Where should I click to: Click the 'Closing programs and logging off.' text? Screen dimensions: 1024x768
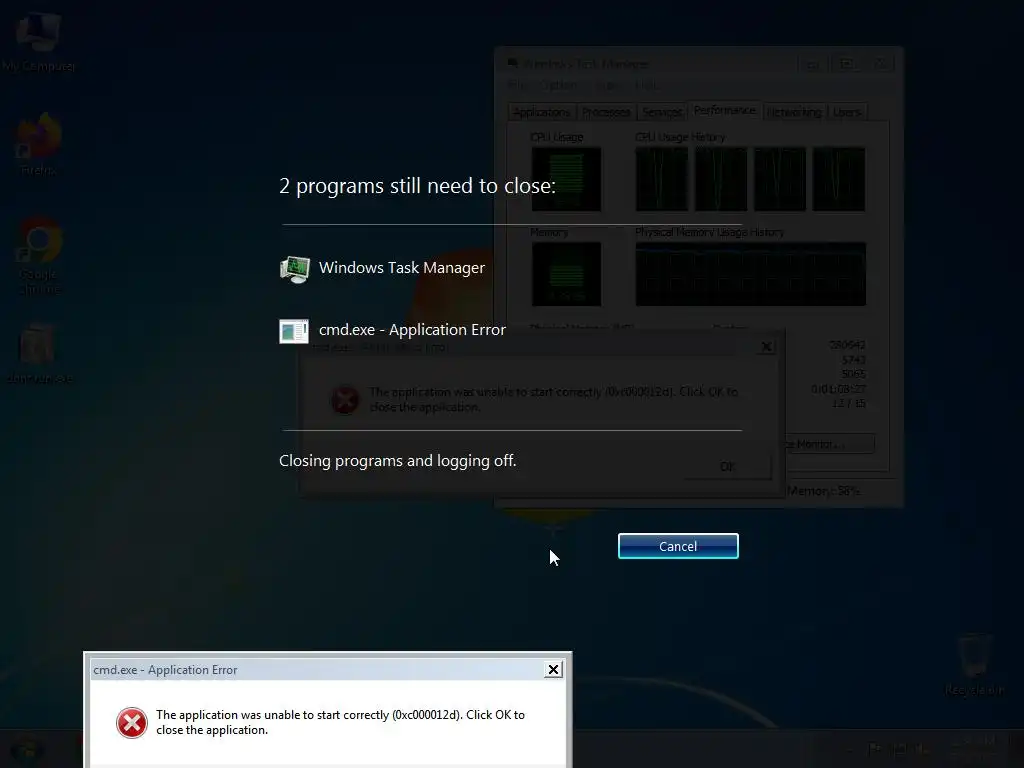(398, 460)
